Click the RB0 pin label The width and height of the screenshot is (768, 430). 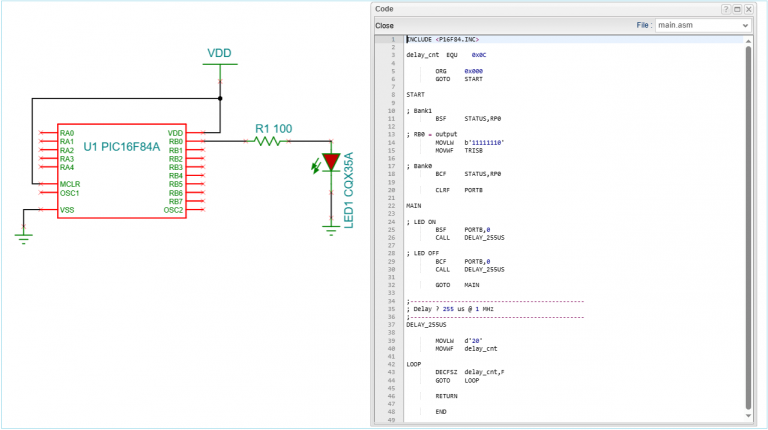click(x=176, y=142)
